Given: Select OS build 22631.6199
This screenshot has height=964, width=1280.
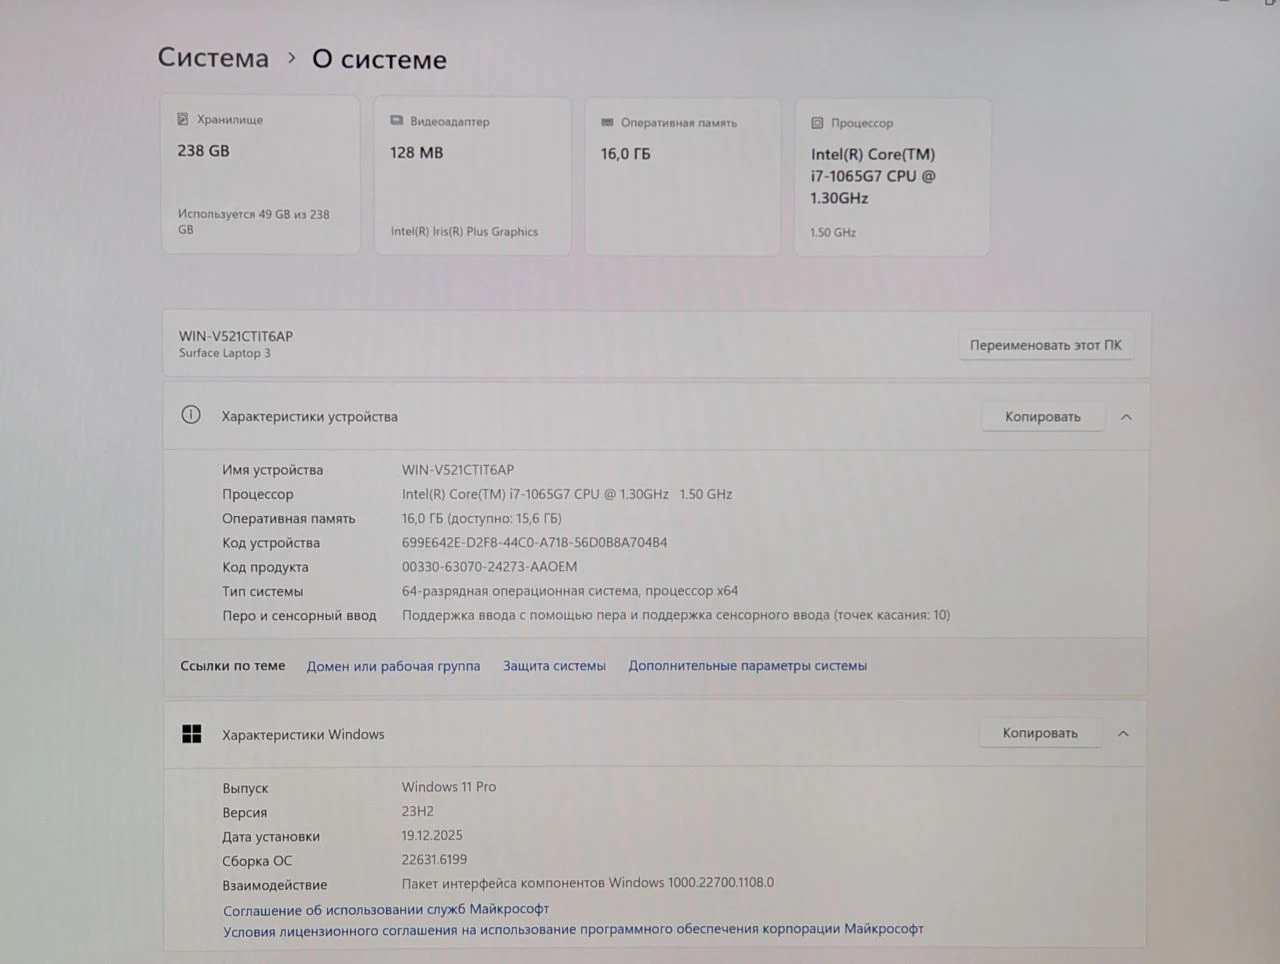Looking at the screenshot, I should pos(434,859).
